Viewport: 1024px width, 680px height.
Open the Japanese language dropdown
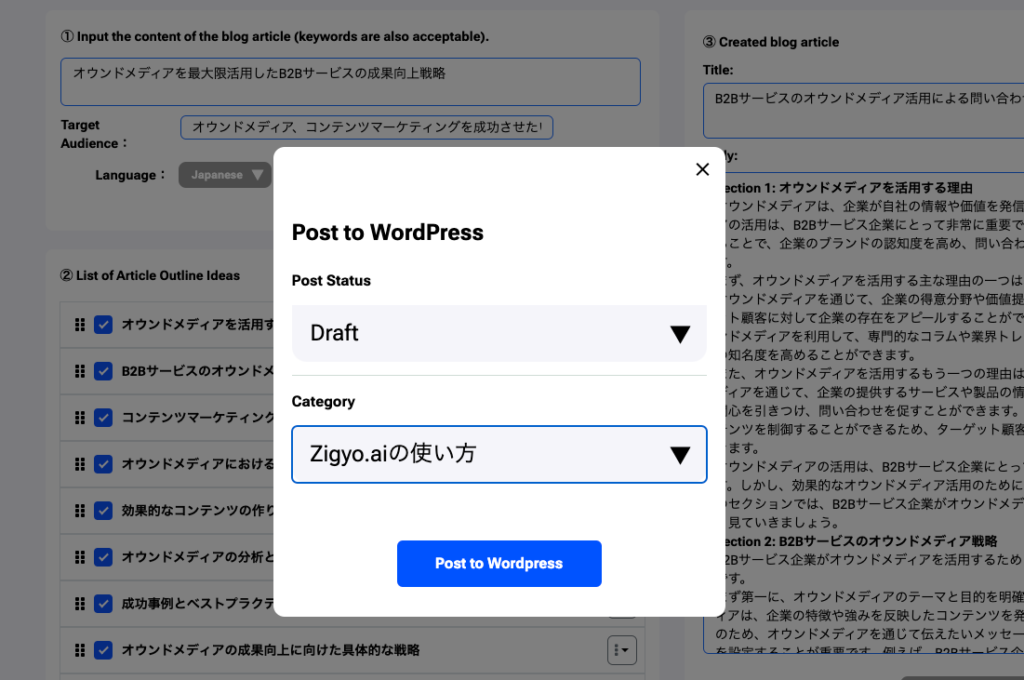coord(225,175)
